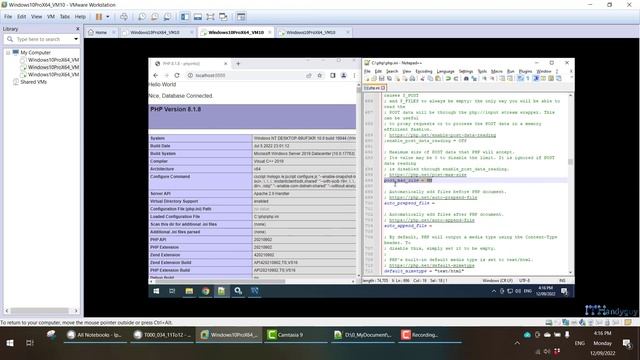Screen dimensions: 640x360
Task: Open the php.net auto-prepend-file link
Action: click(x=433, y=198)
